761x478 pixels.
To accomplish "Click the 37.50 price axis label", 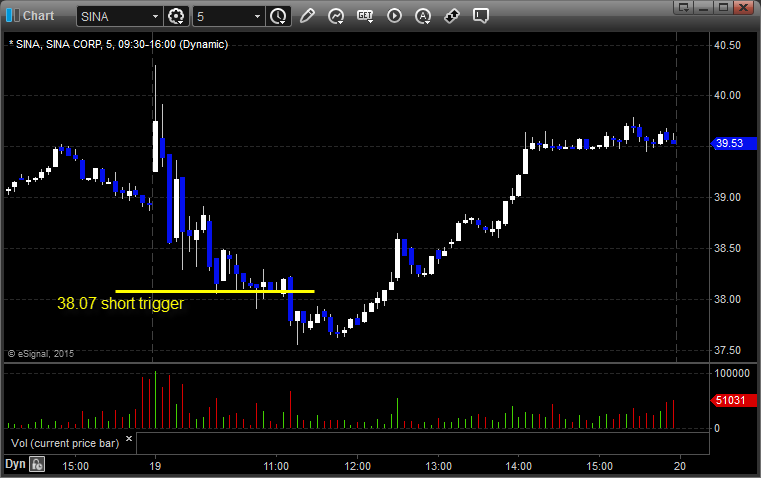I will point(728,350).
